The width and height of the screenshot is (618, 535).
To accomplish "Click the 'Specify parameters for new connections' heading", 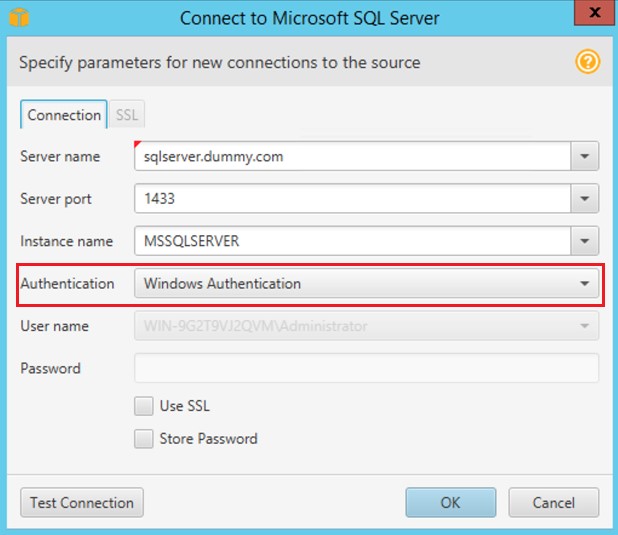I will [x=220, y=63].
